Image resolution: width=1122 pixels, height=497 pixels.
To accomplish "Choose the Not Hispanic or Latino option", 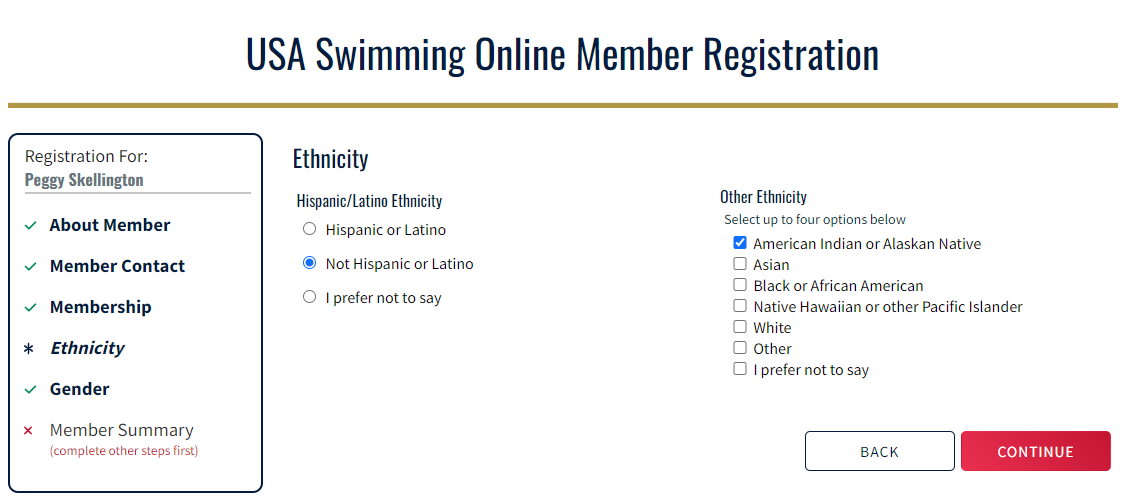I will (309, 264).
